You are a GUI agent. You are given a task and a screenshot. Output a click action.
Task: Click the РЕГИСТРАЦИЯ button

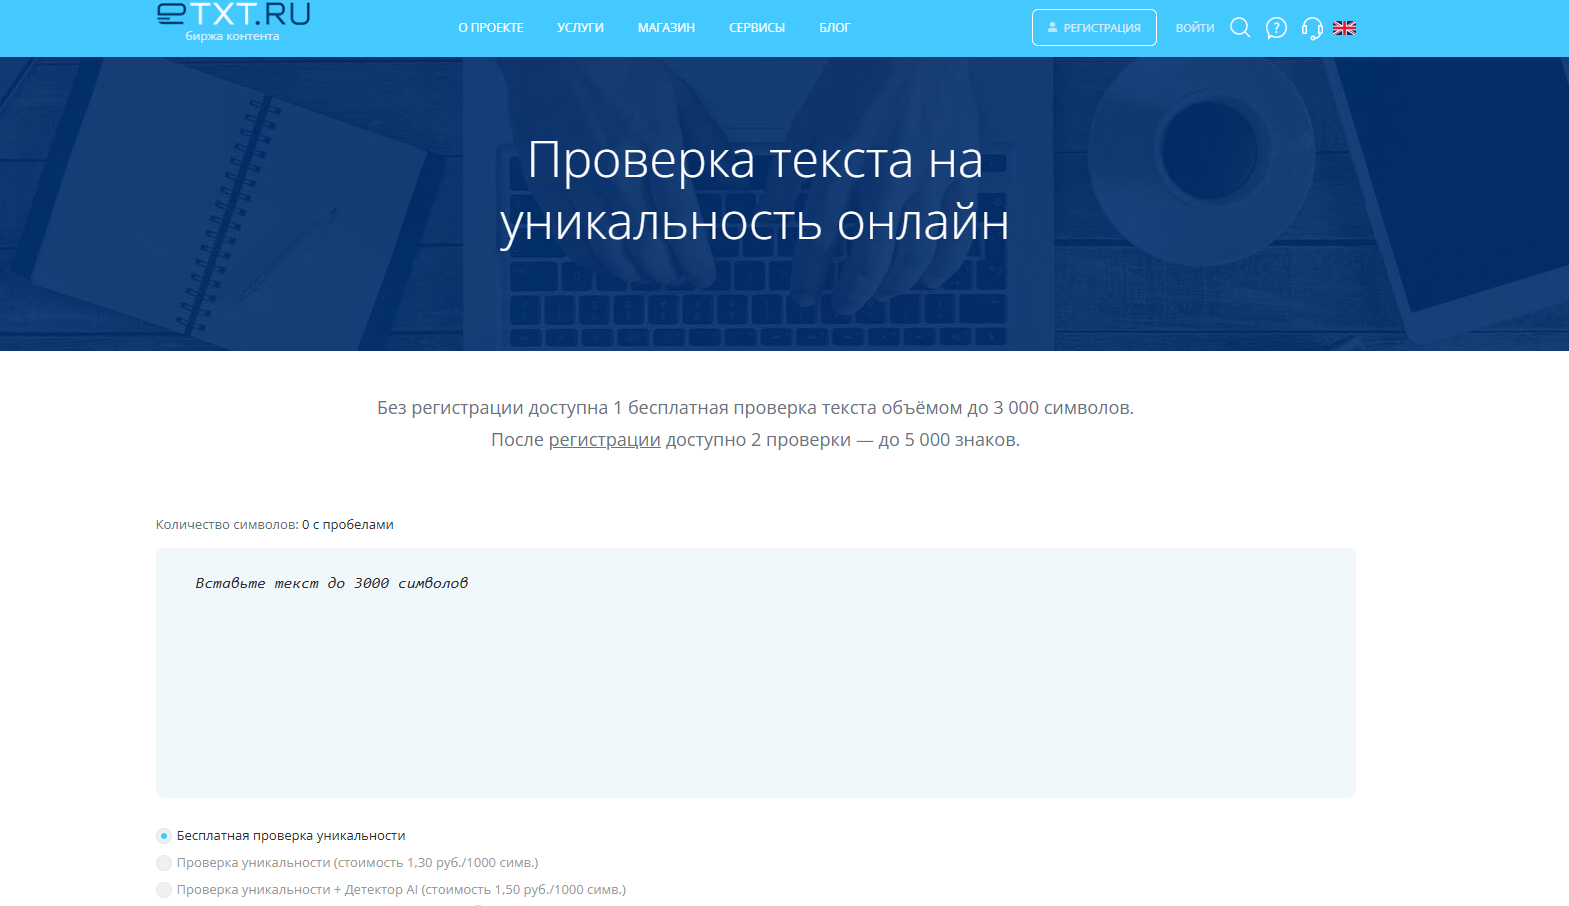pos(1094,28)
